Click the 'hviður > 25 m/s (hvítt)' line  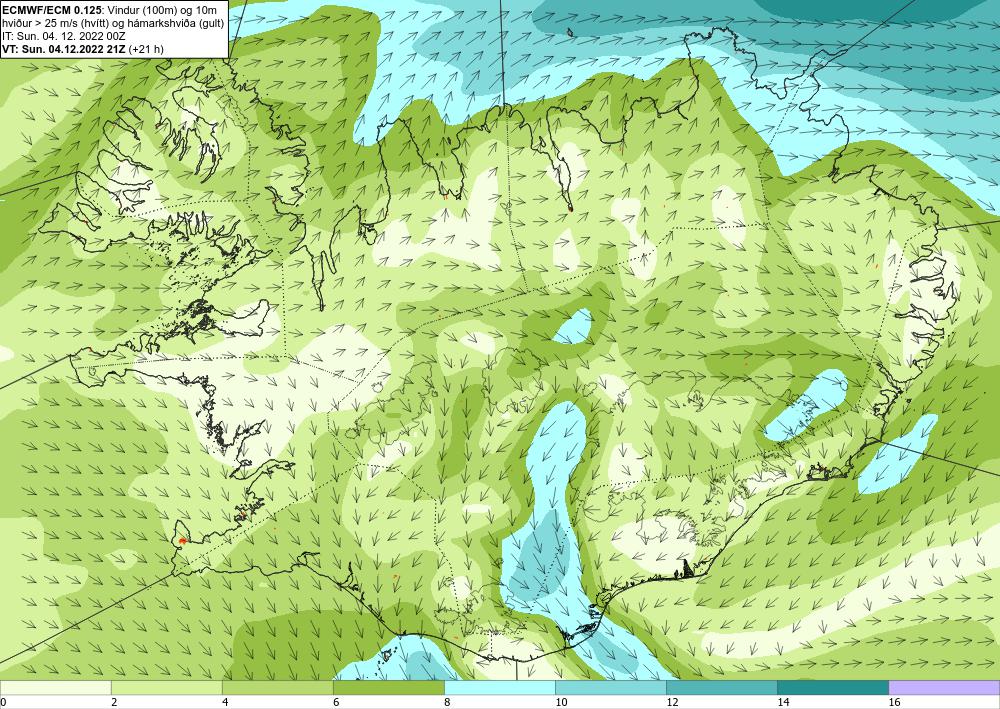tap(113, 22)
